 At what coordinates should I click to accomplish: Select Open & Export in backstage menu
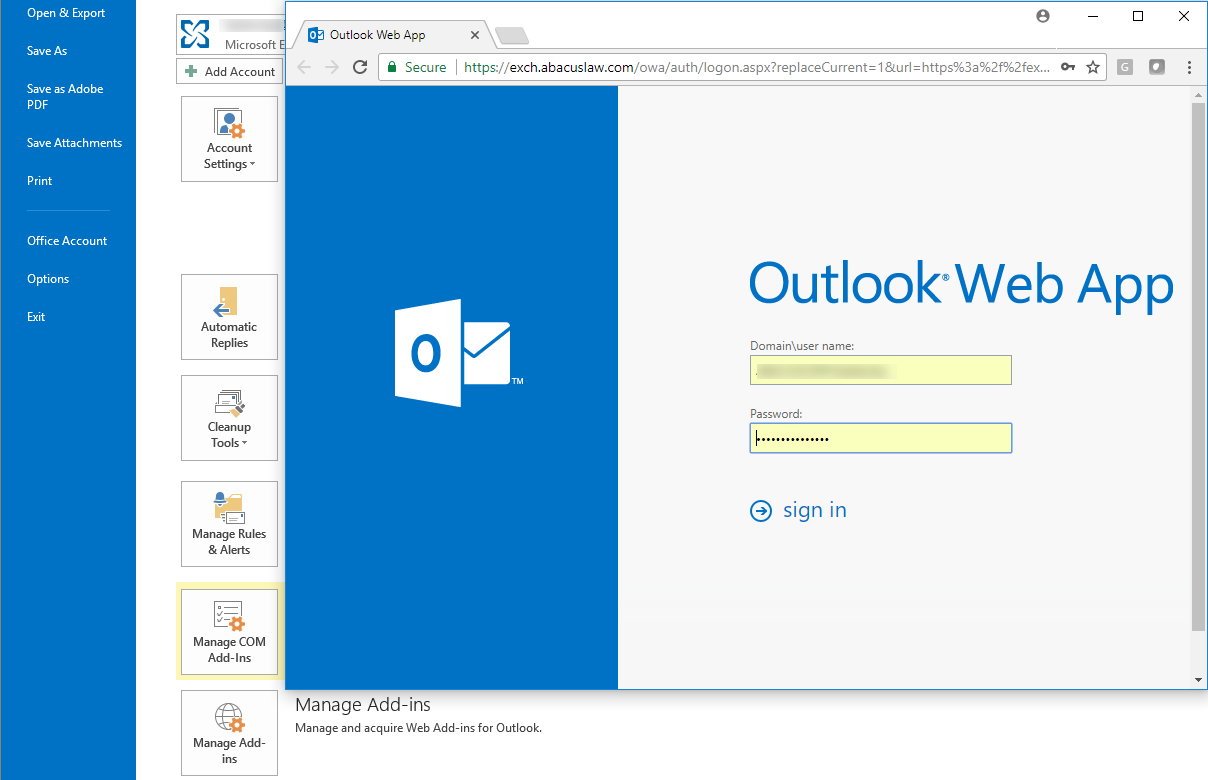(66, 13)
